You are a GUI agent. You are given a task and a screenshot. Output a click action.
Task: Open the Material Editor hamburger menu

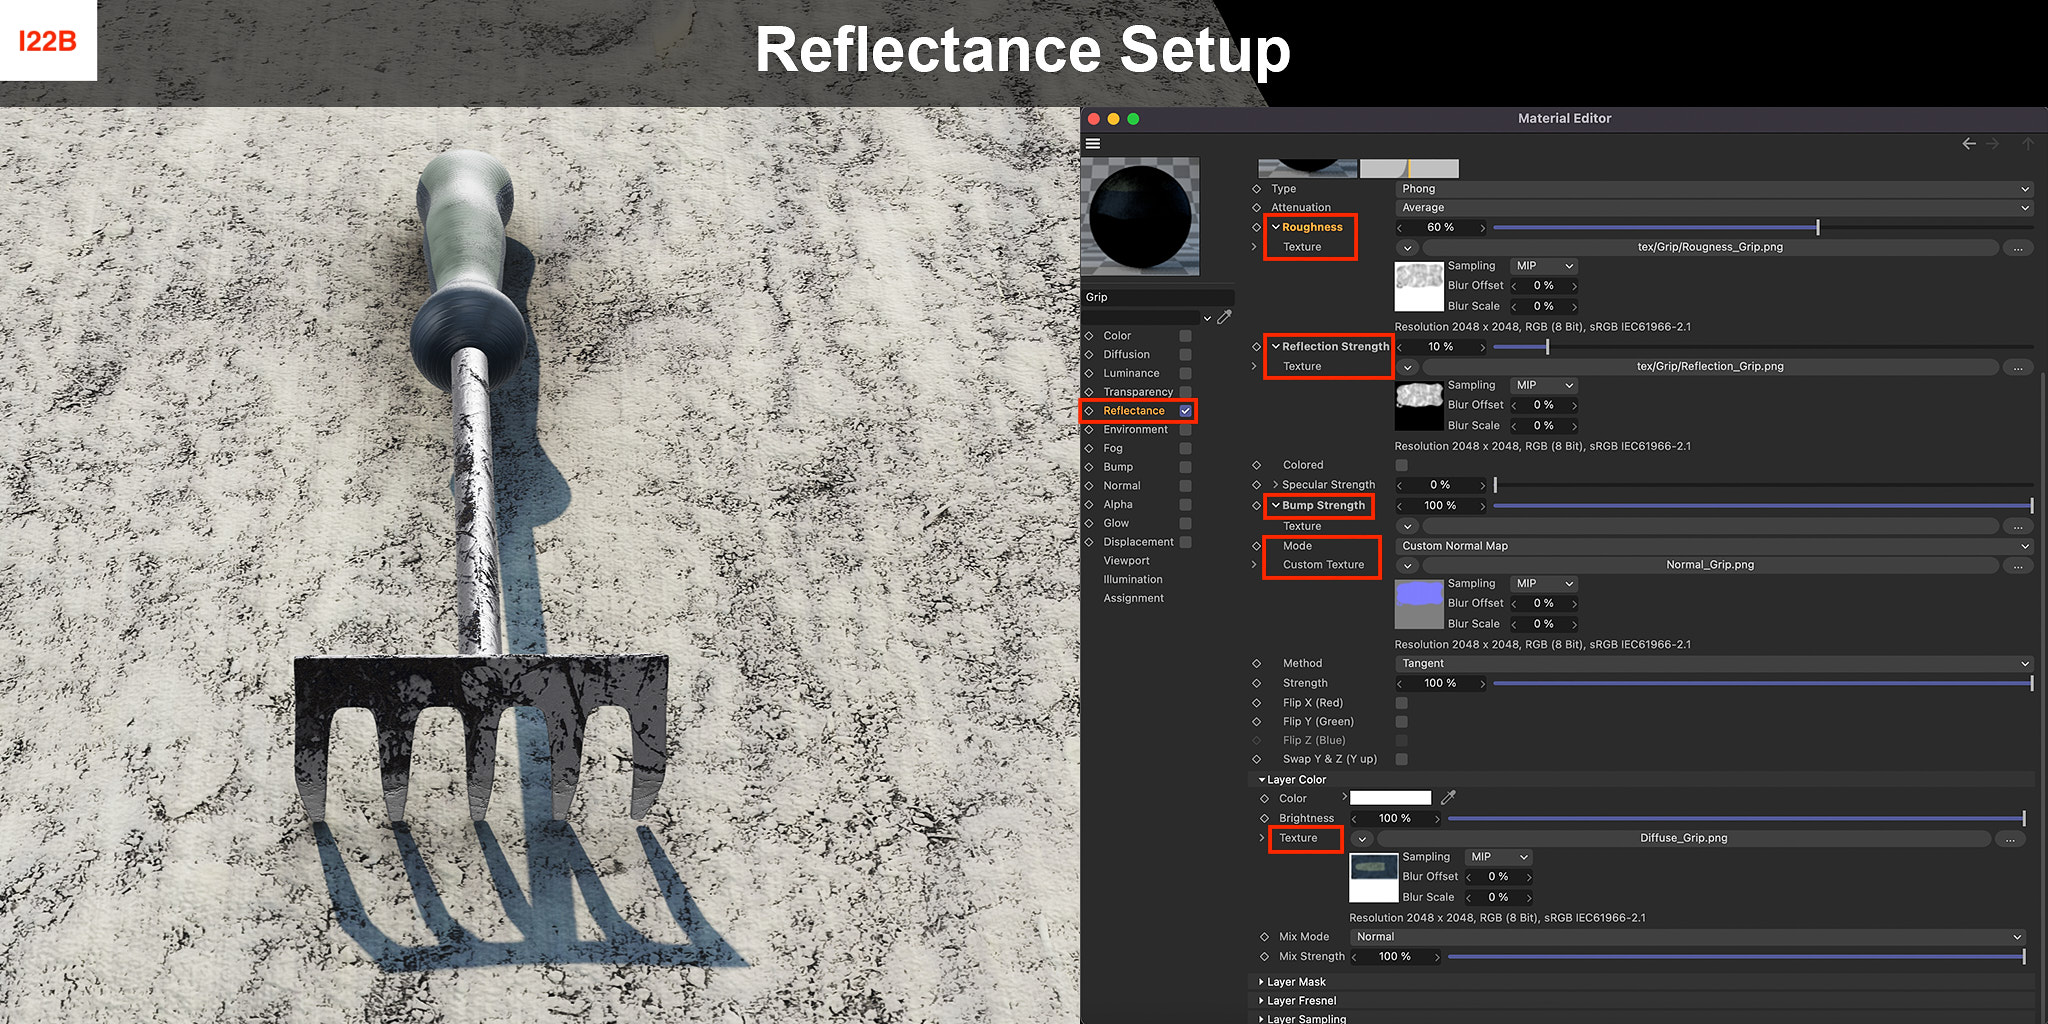click(1093, 144)
